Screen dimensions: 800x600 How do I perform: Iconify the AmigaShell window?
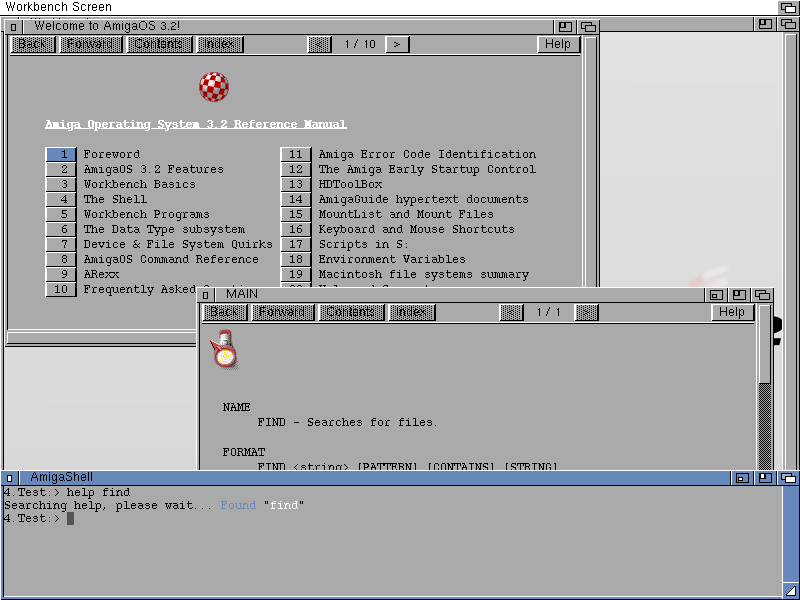[742, 478]
